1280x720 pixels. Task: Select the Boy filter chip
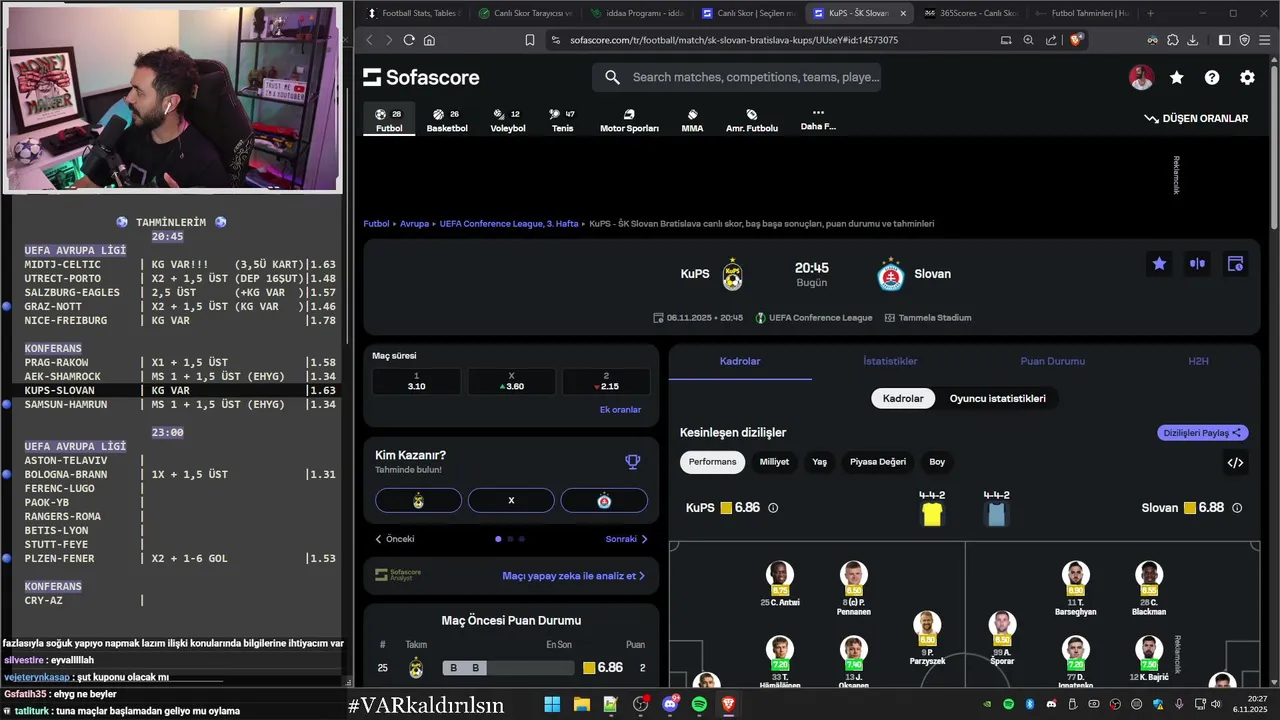937,462
